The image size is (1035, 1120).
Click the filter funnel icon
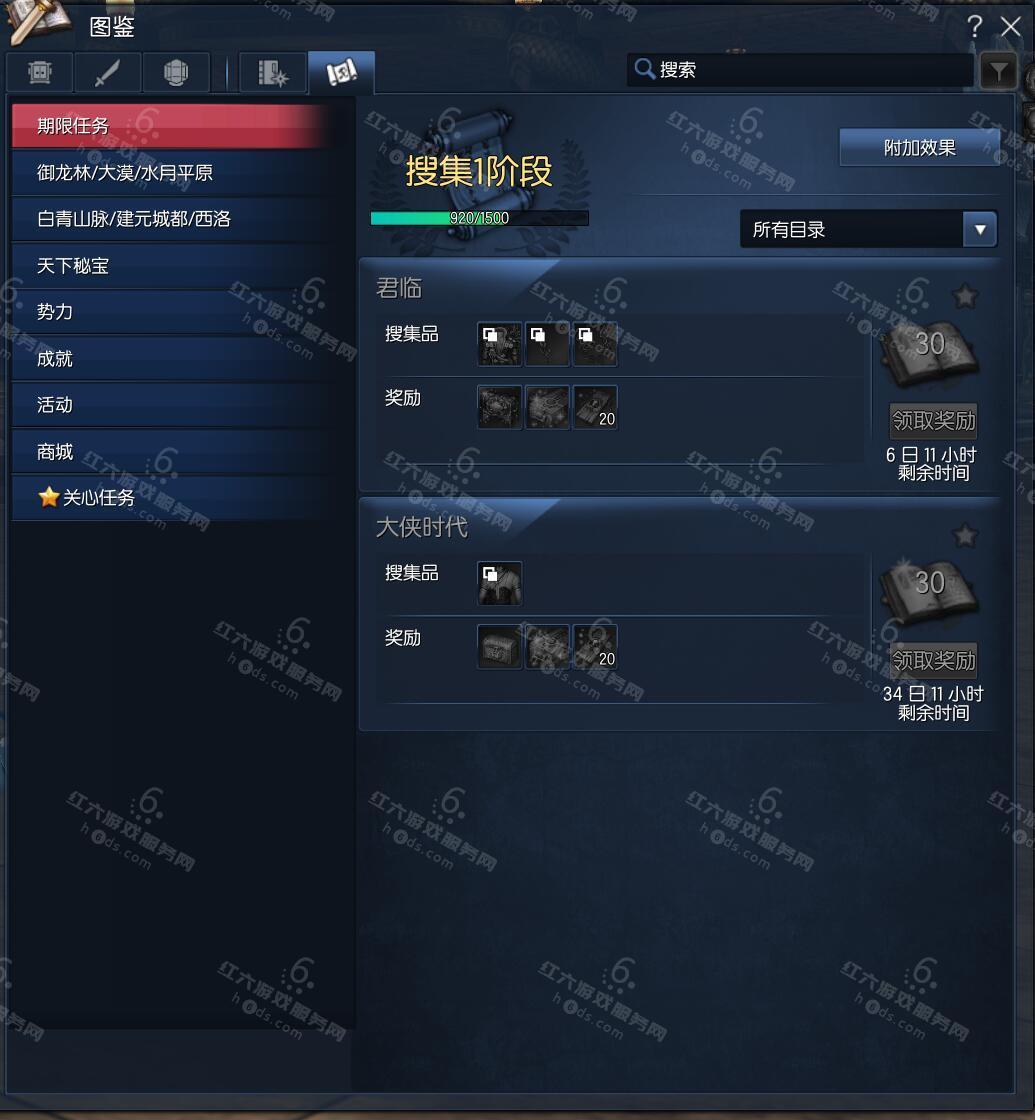click(x=999, y=71)
